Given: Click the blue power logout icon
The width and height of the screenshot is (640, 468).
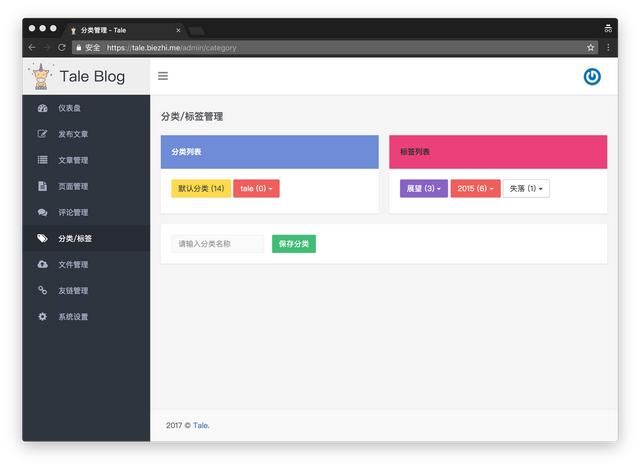Looking at the screenshot, I should coord(592,76).
